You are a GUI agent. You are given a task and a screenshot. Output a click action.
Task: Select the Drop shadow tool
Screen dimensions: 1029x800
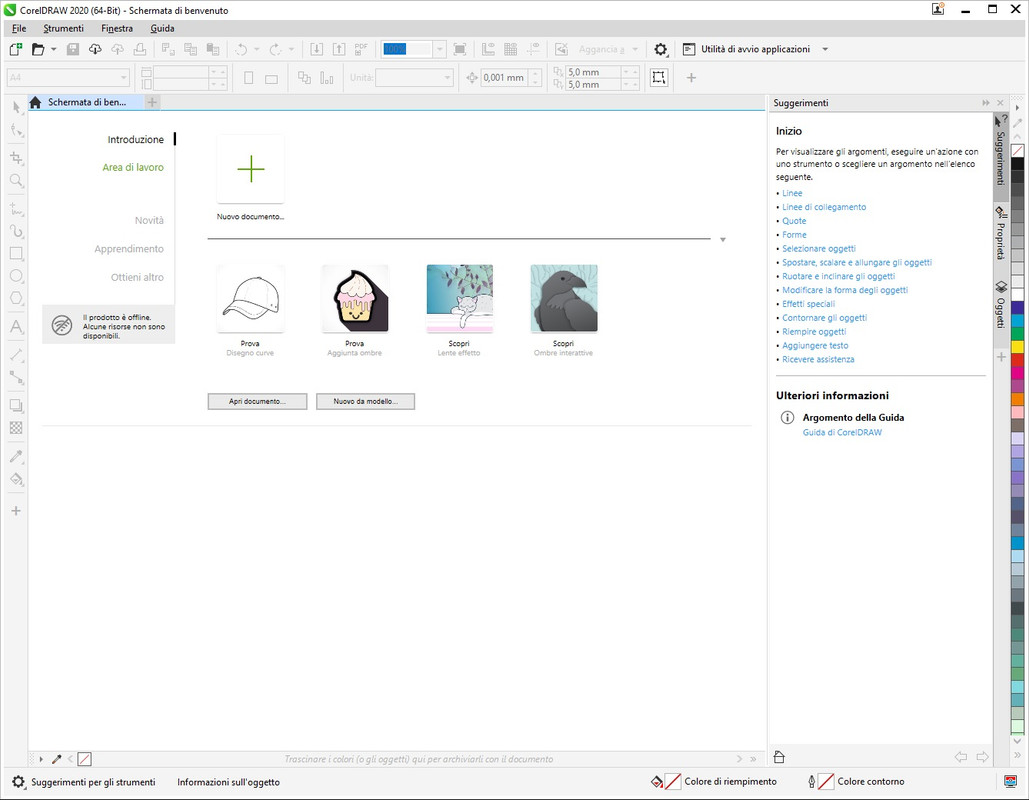point(16,406)
